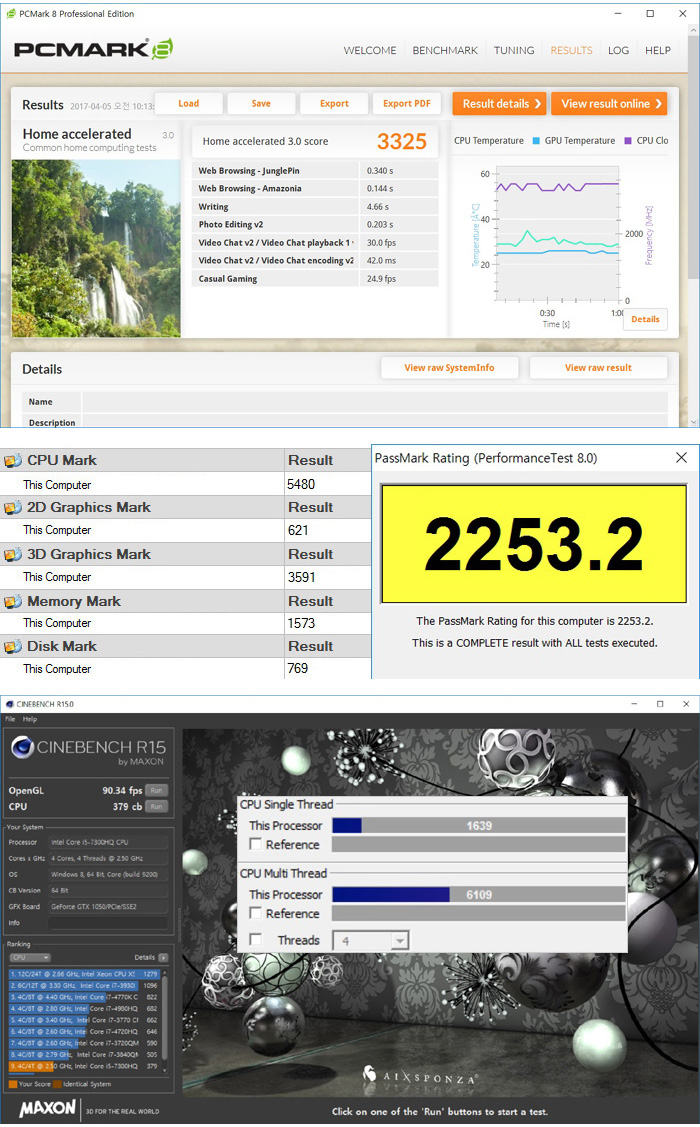Click View raw result
The image size is (700, 1127).
pos(598,368)
